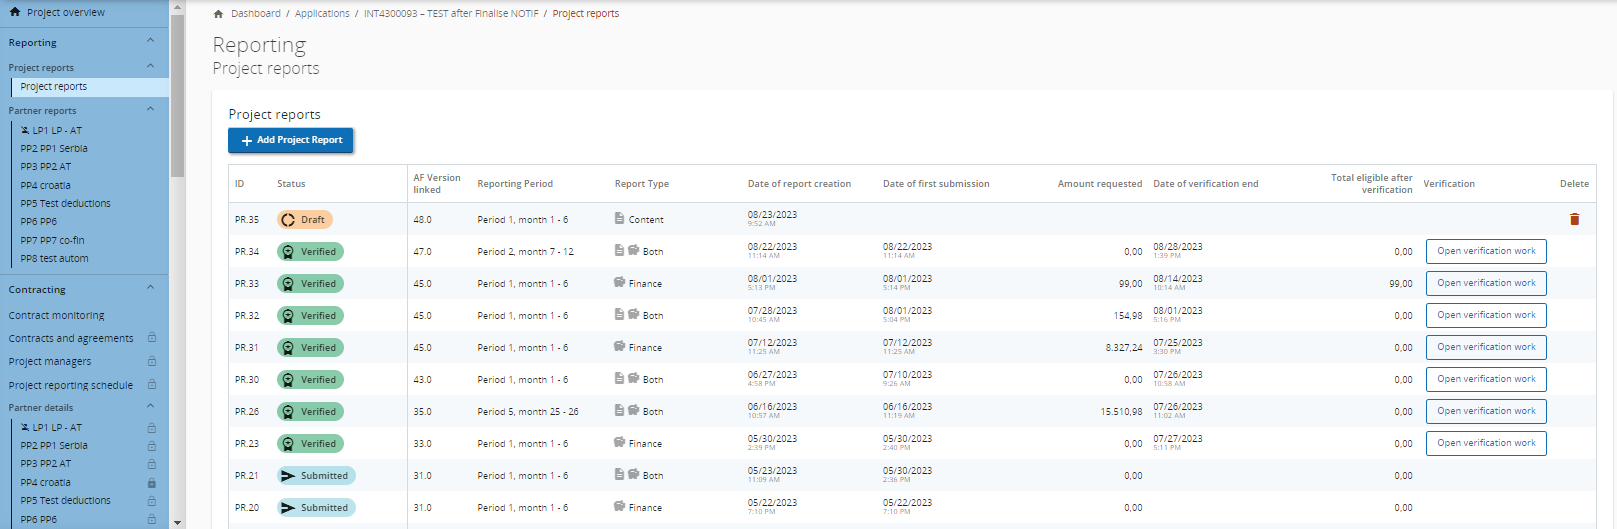This screenshot has width=1617, height=529.
Task: Click the home icon in the breadcrumb
Action: coord(218,14)
